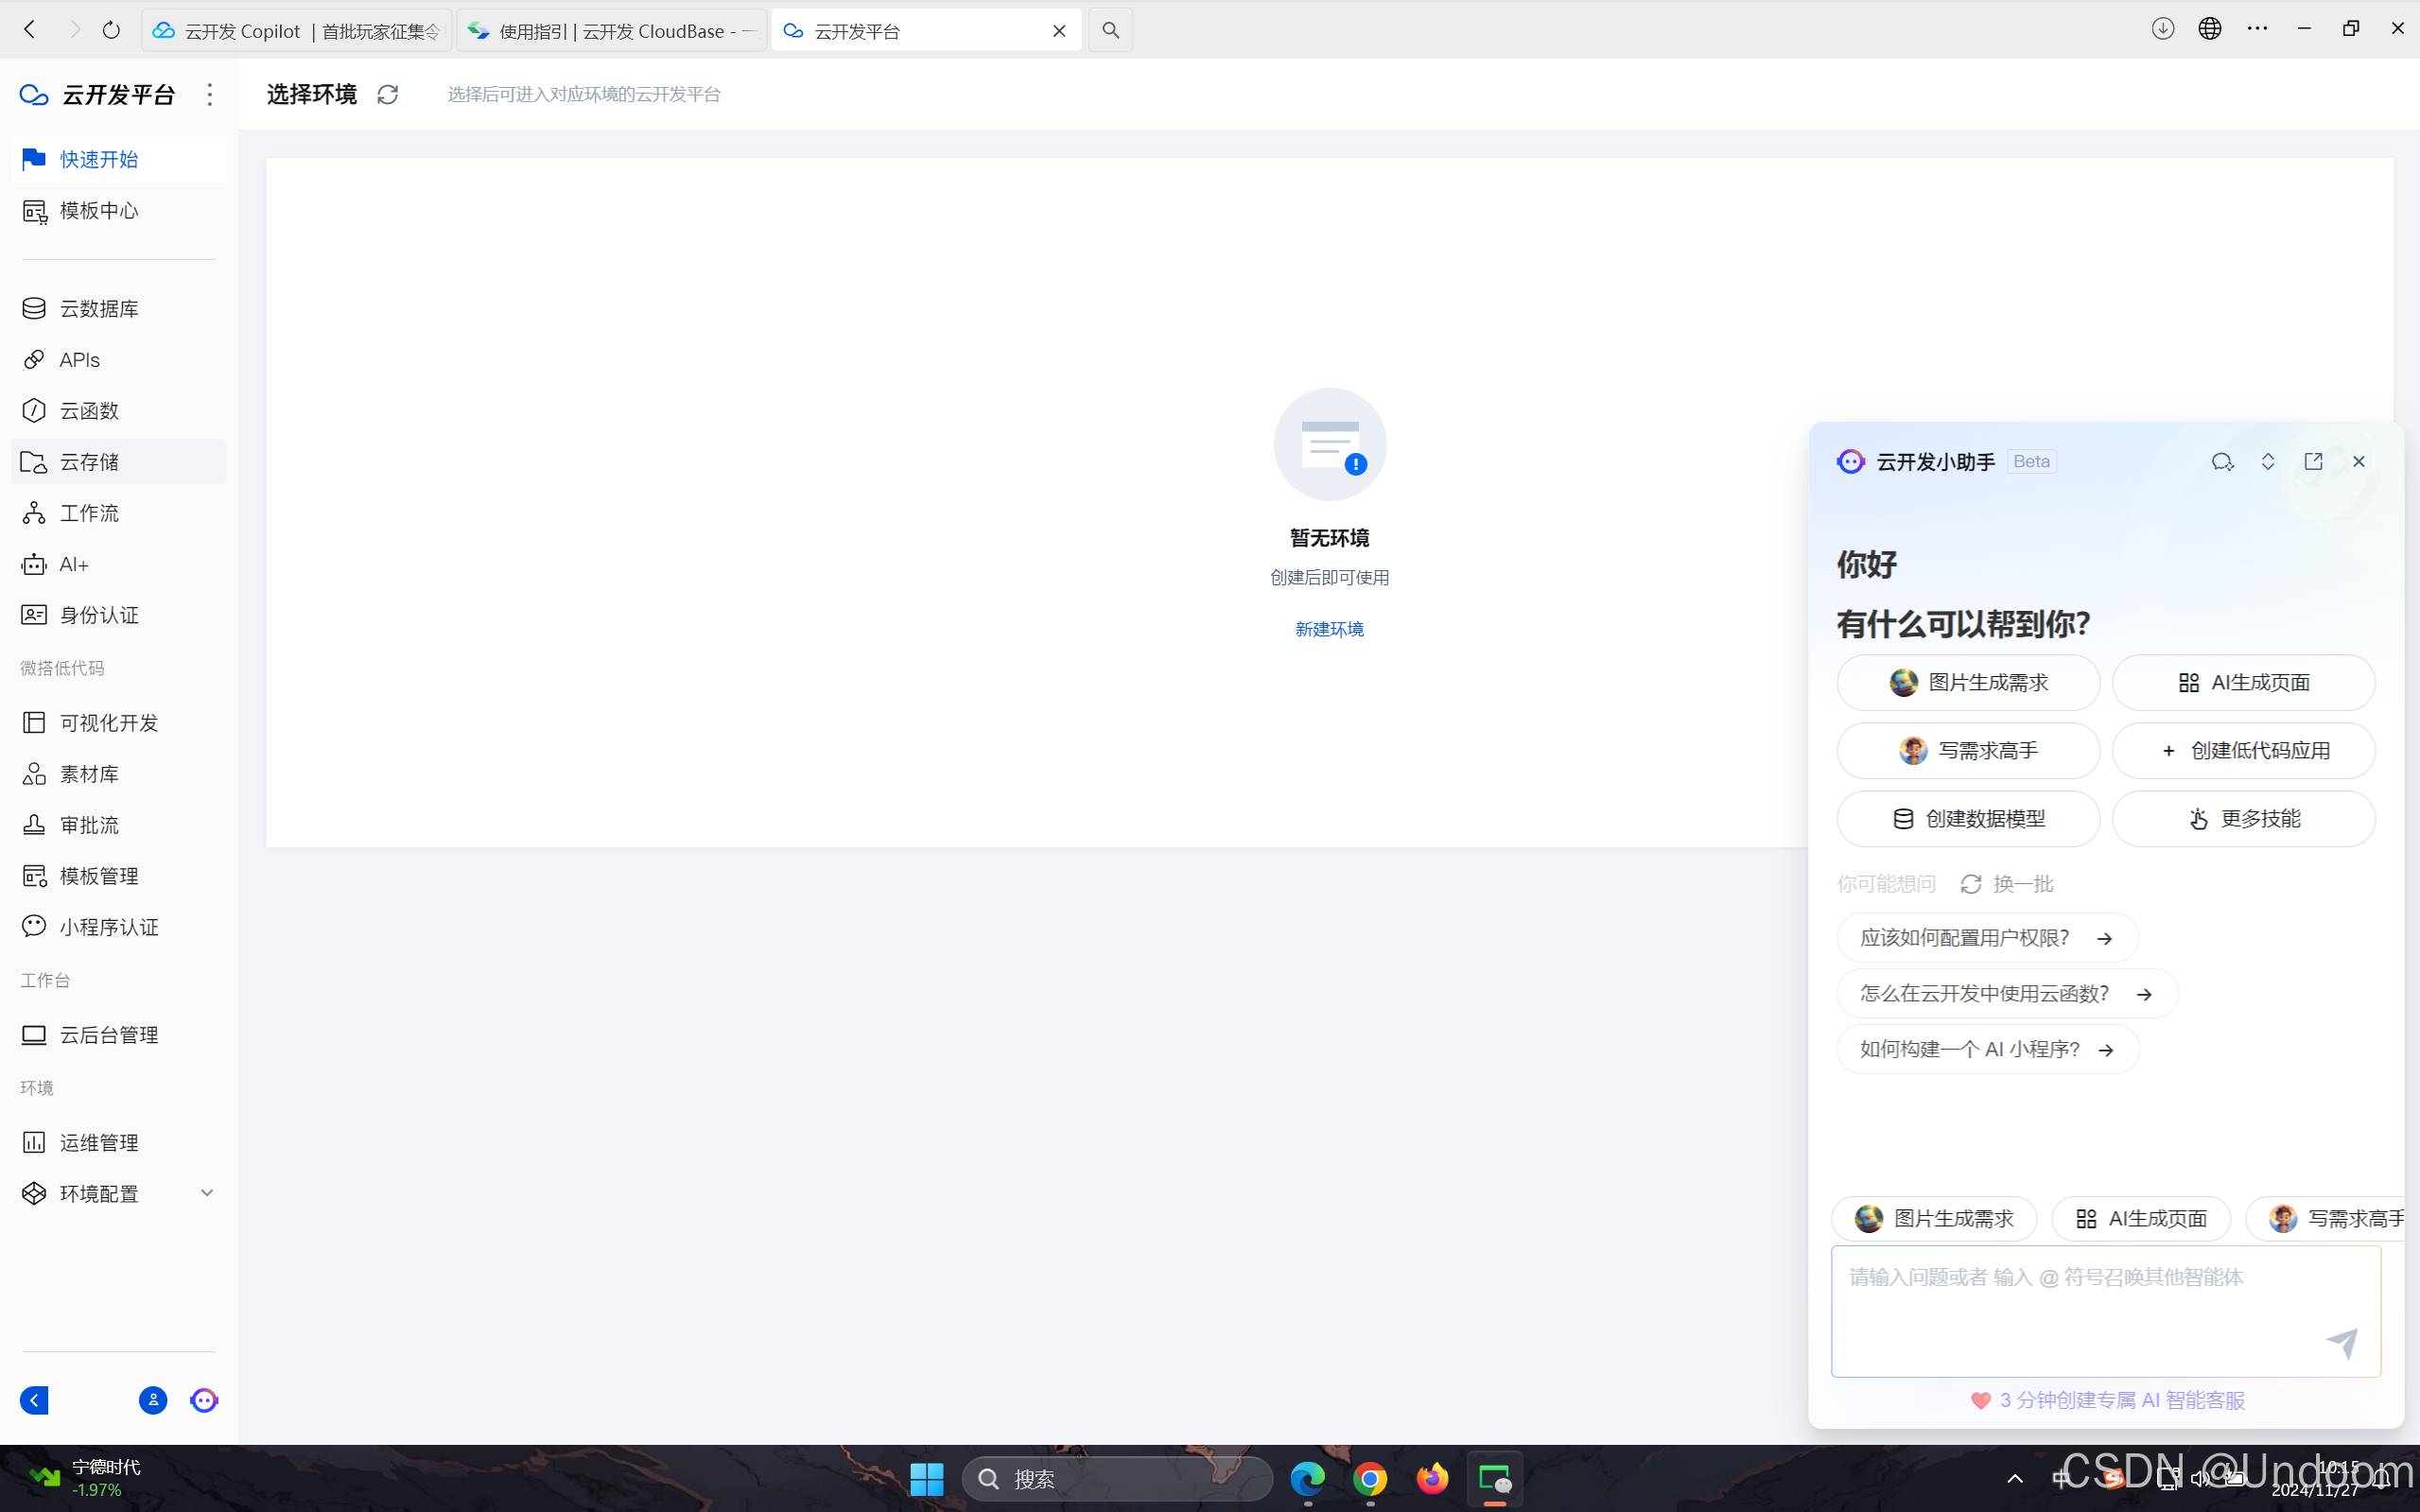
Task: Open the 3 分钟创建专属 AI 智能客服 link
Action: point(2108,1400)
